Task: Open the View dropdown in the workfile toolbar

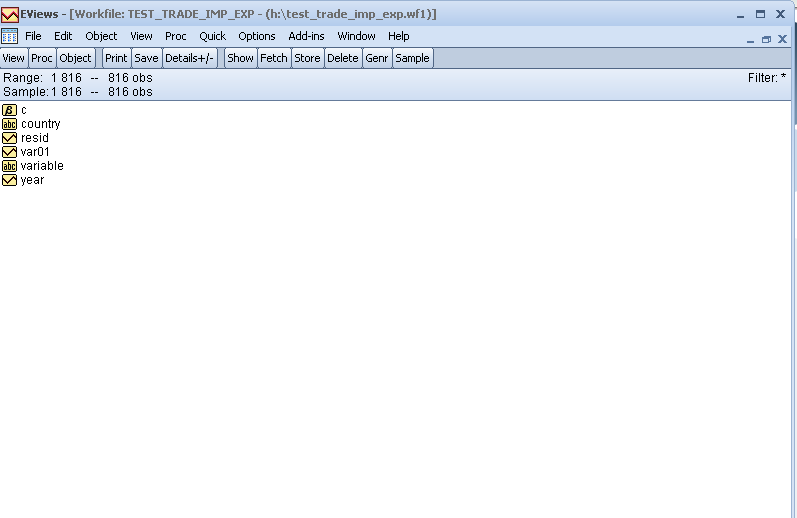Action: pyautogui.click(x=14, y=58)
